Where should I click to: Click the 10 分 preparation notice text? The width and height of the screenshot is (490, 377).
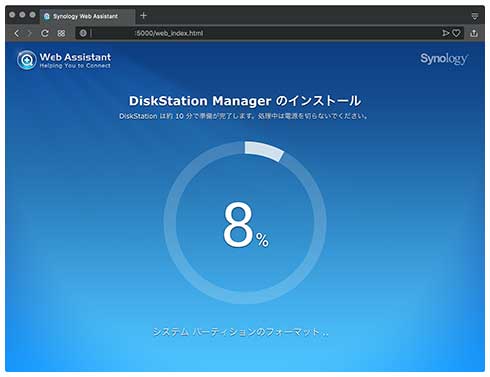[x=244, y=116]
